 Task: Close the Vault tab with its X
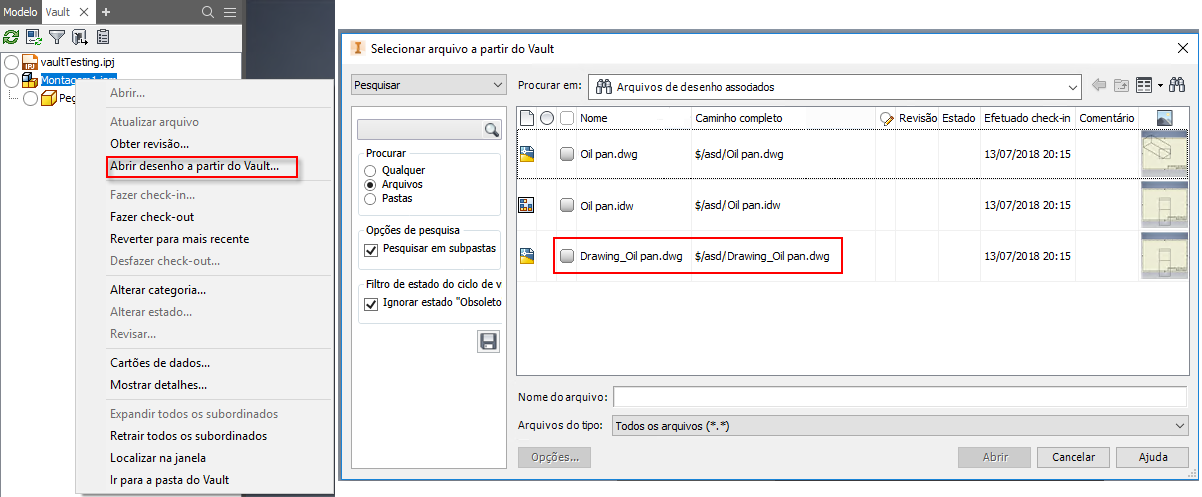pyautogui.click(x=84, y=12)
